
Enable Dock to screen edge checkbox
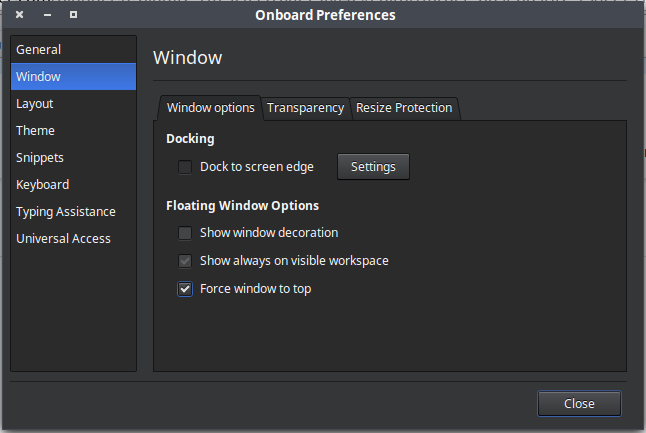click(185, 167)
